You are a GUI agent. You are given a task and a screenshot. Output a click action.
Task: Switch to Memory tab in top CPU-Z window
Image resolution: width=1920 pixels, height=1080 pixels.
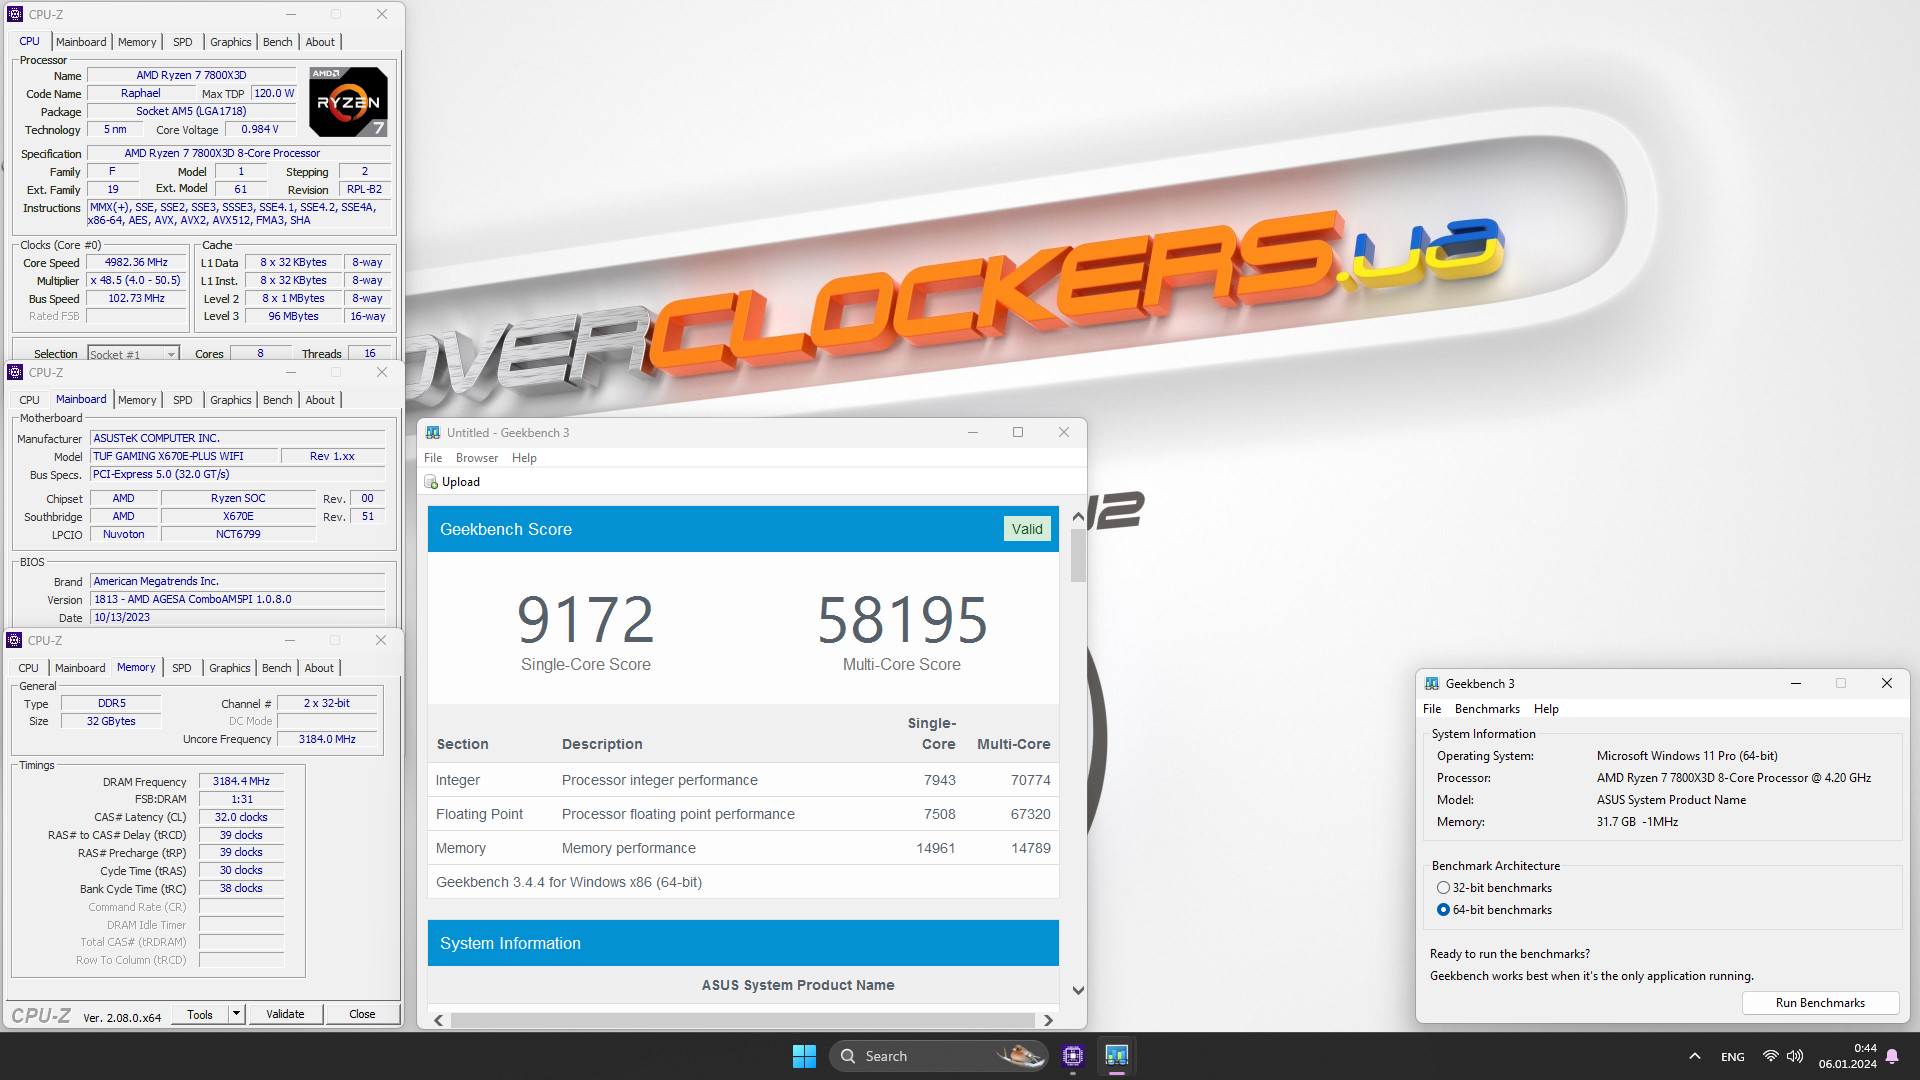(x=137, y=42)
